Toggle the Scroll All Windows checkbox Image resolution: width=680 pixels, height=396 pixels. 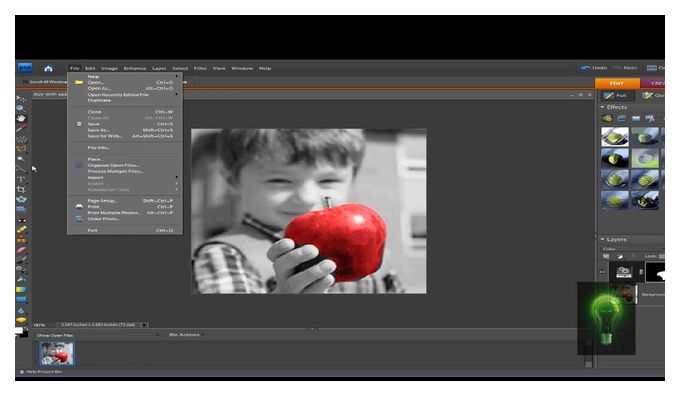(x=25, y=82)
